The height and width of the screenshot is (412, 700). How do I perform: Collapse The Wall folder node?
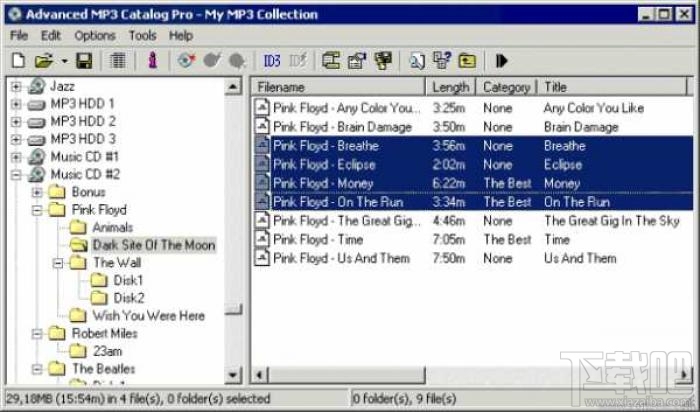(58, 263)
